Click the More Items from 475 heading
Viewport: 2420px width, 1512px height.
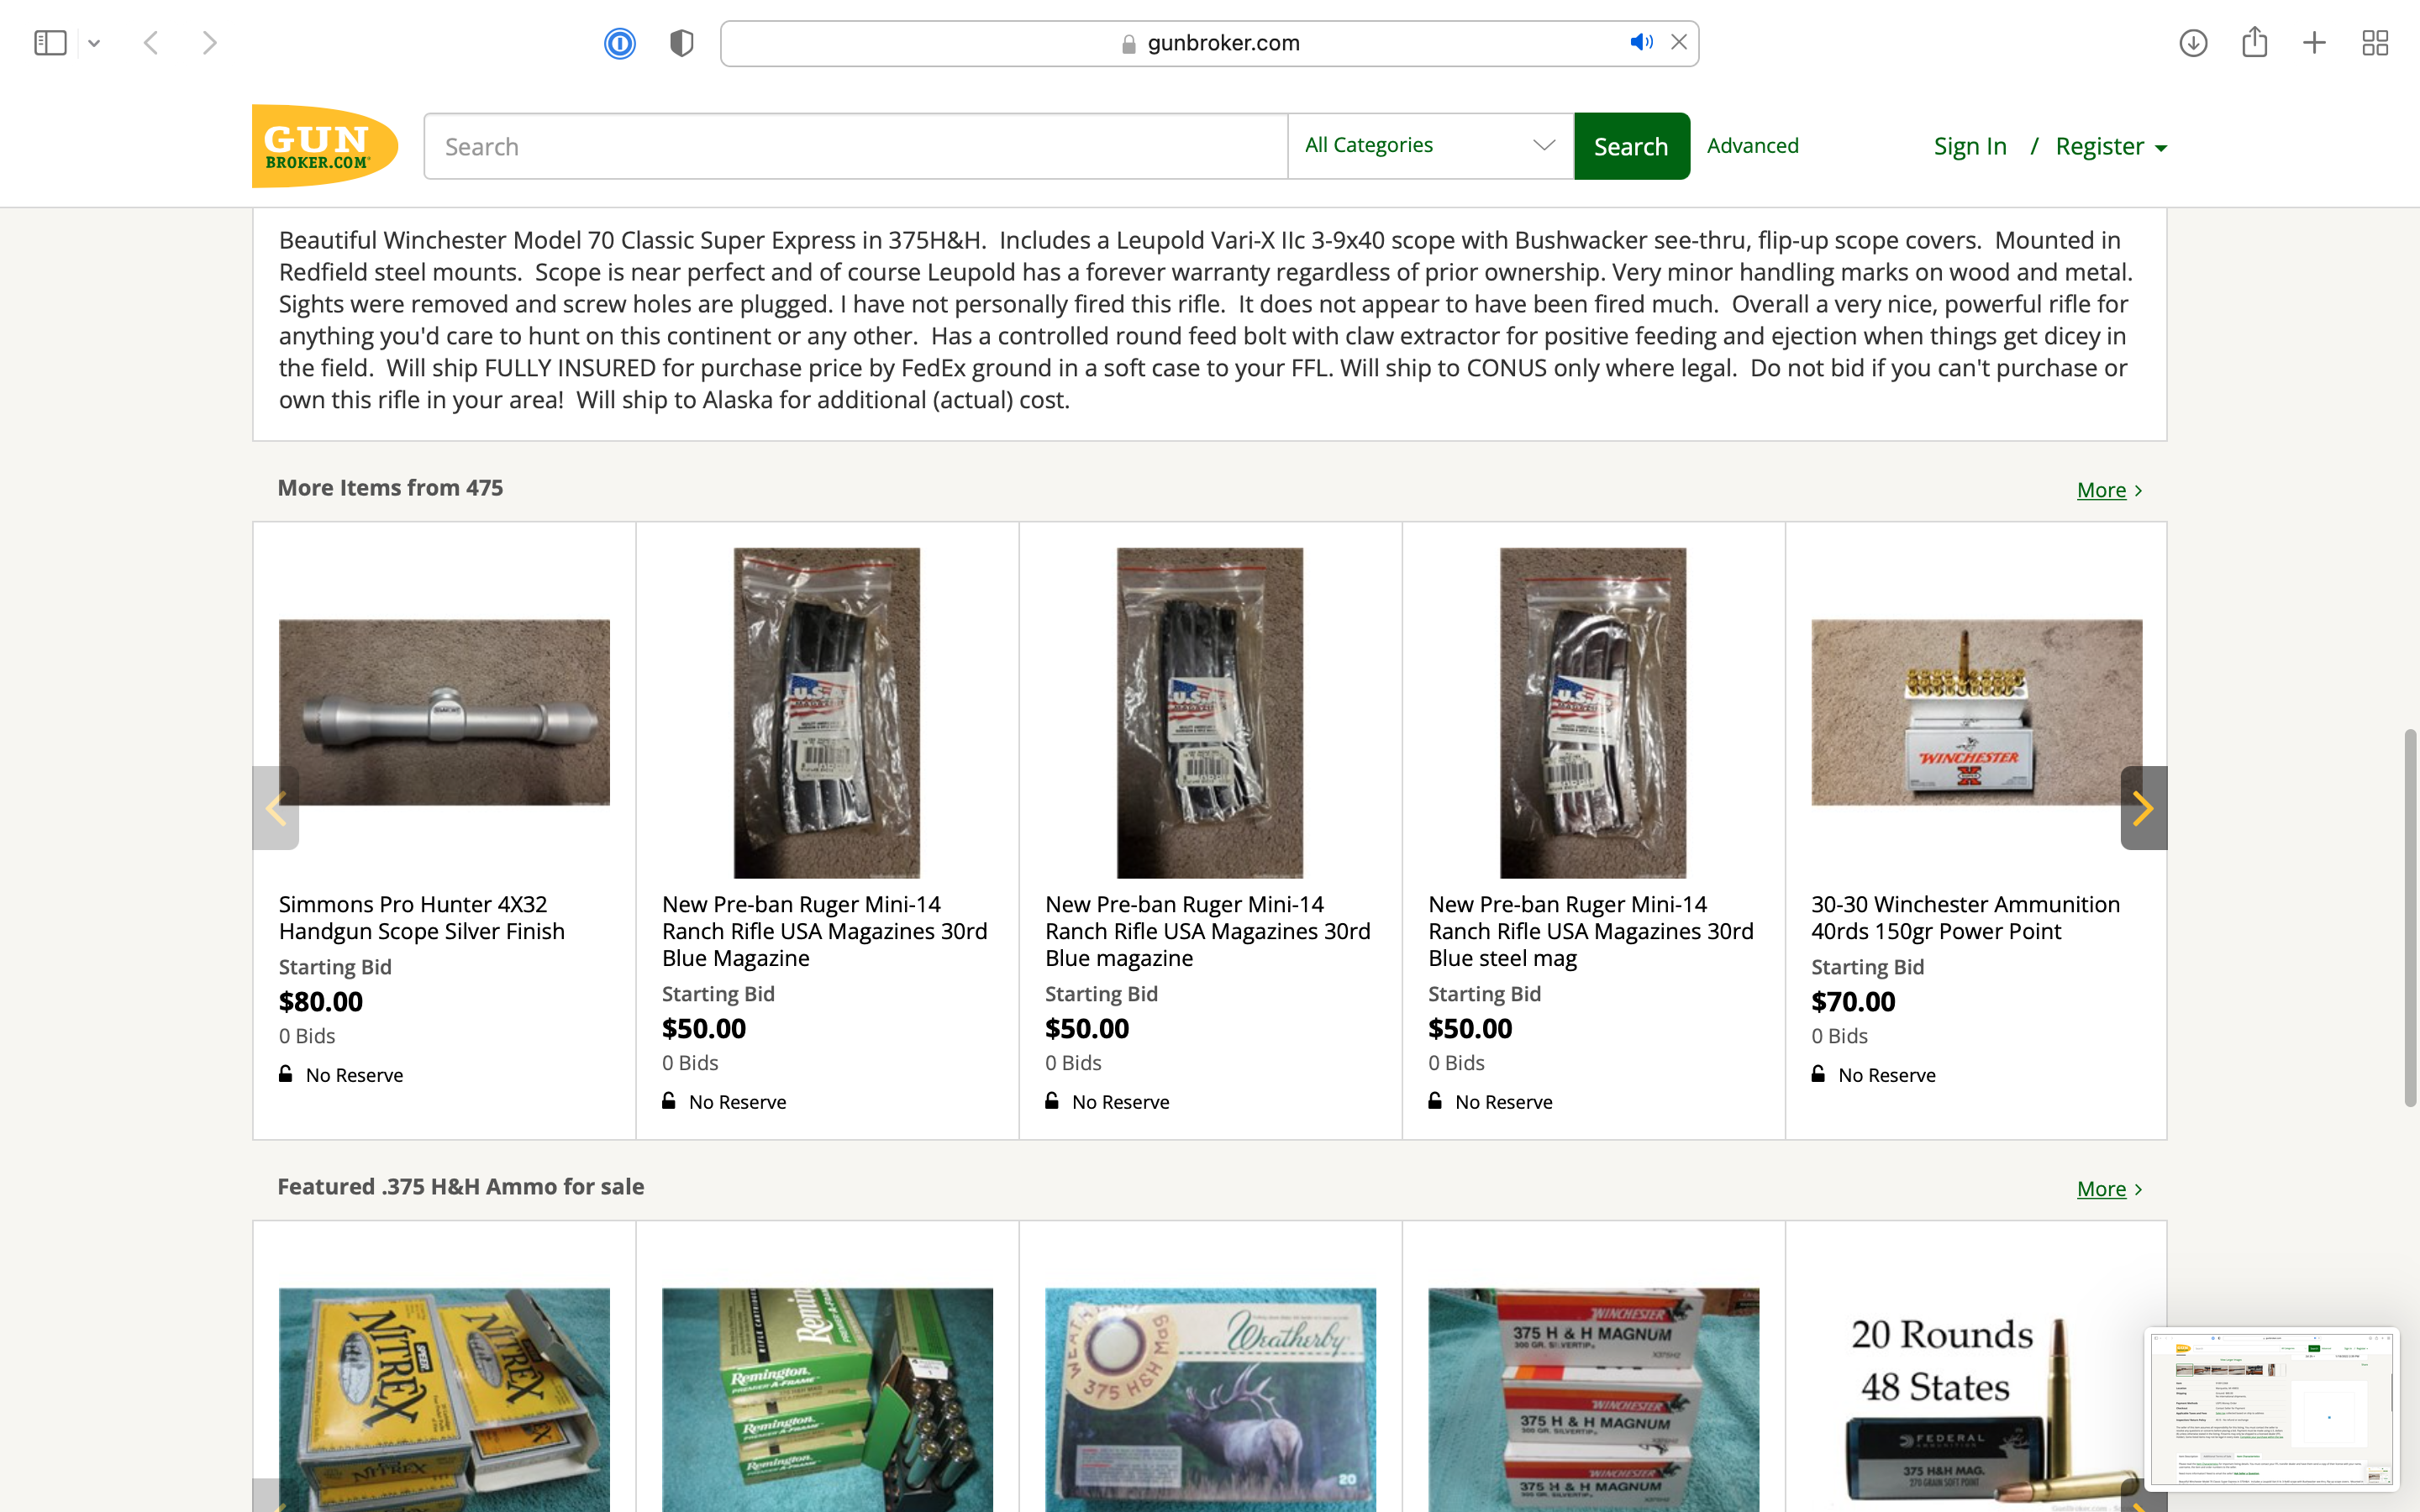tap(390, 488)
